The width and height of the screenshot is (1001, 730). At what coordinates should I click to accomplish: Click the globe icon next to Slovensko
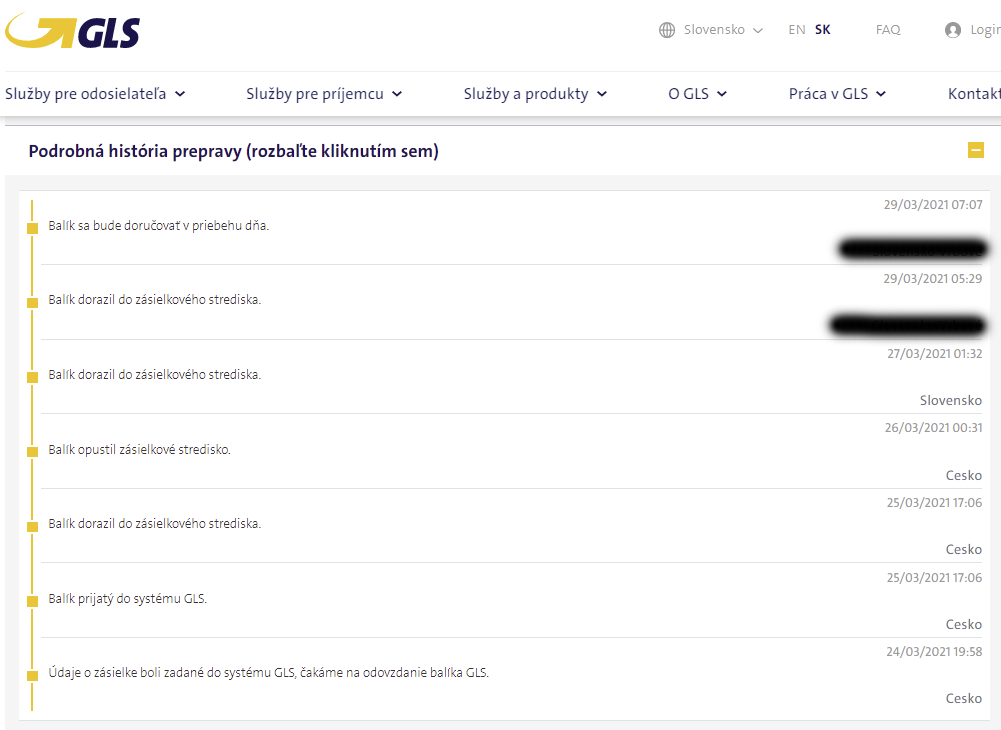667,30
